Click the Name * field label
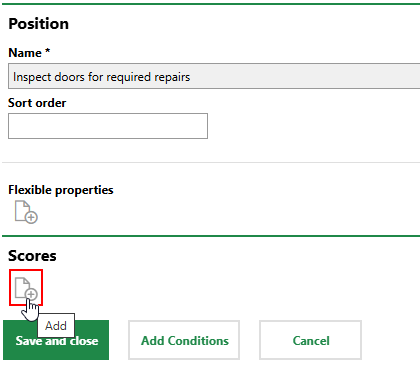The width and height of the screenshot is (420, 372). [x=29, y=53]
